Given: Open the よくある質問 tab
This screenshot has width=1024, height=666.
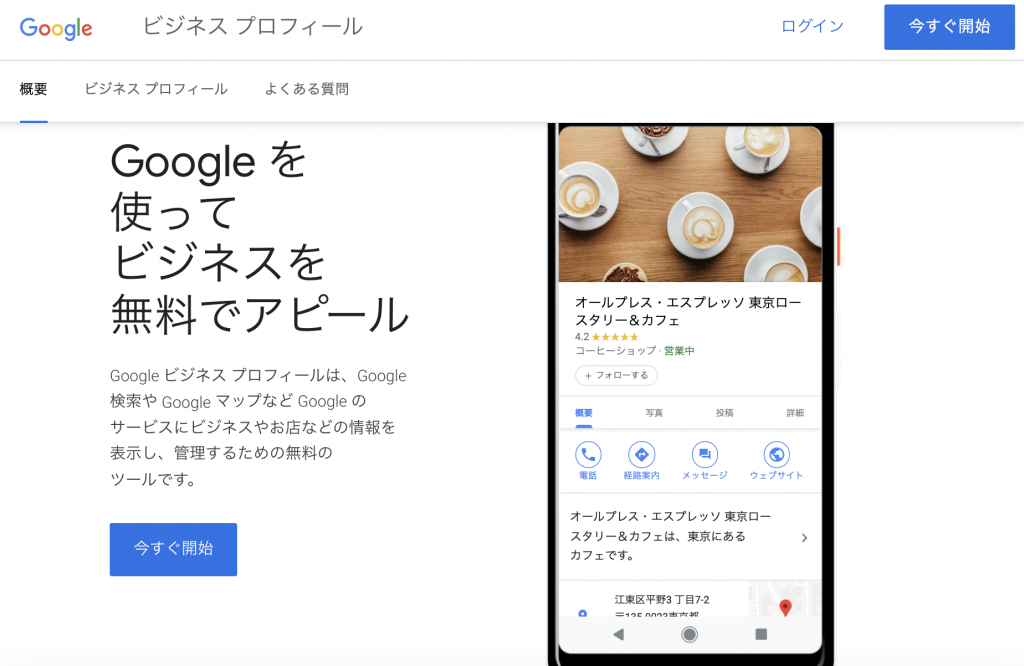Looking at the screenshot, I should [x=306, y=89].
